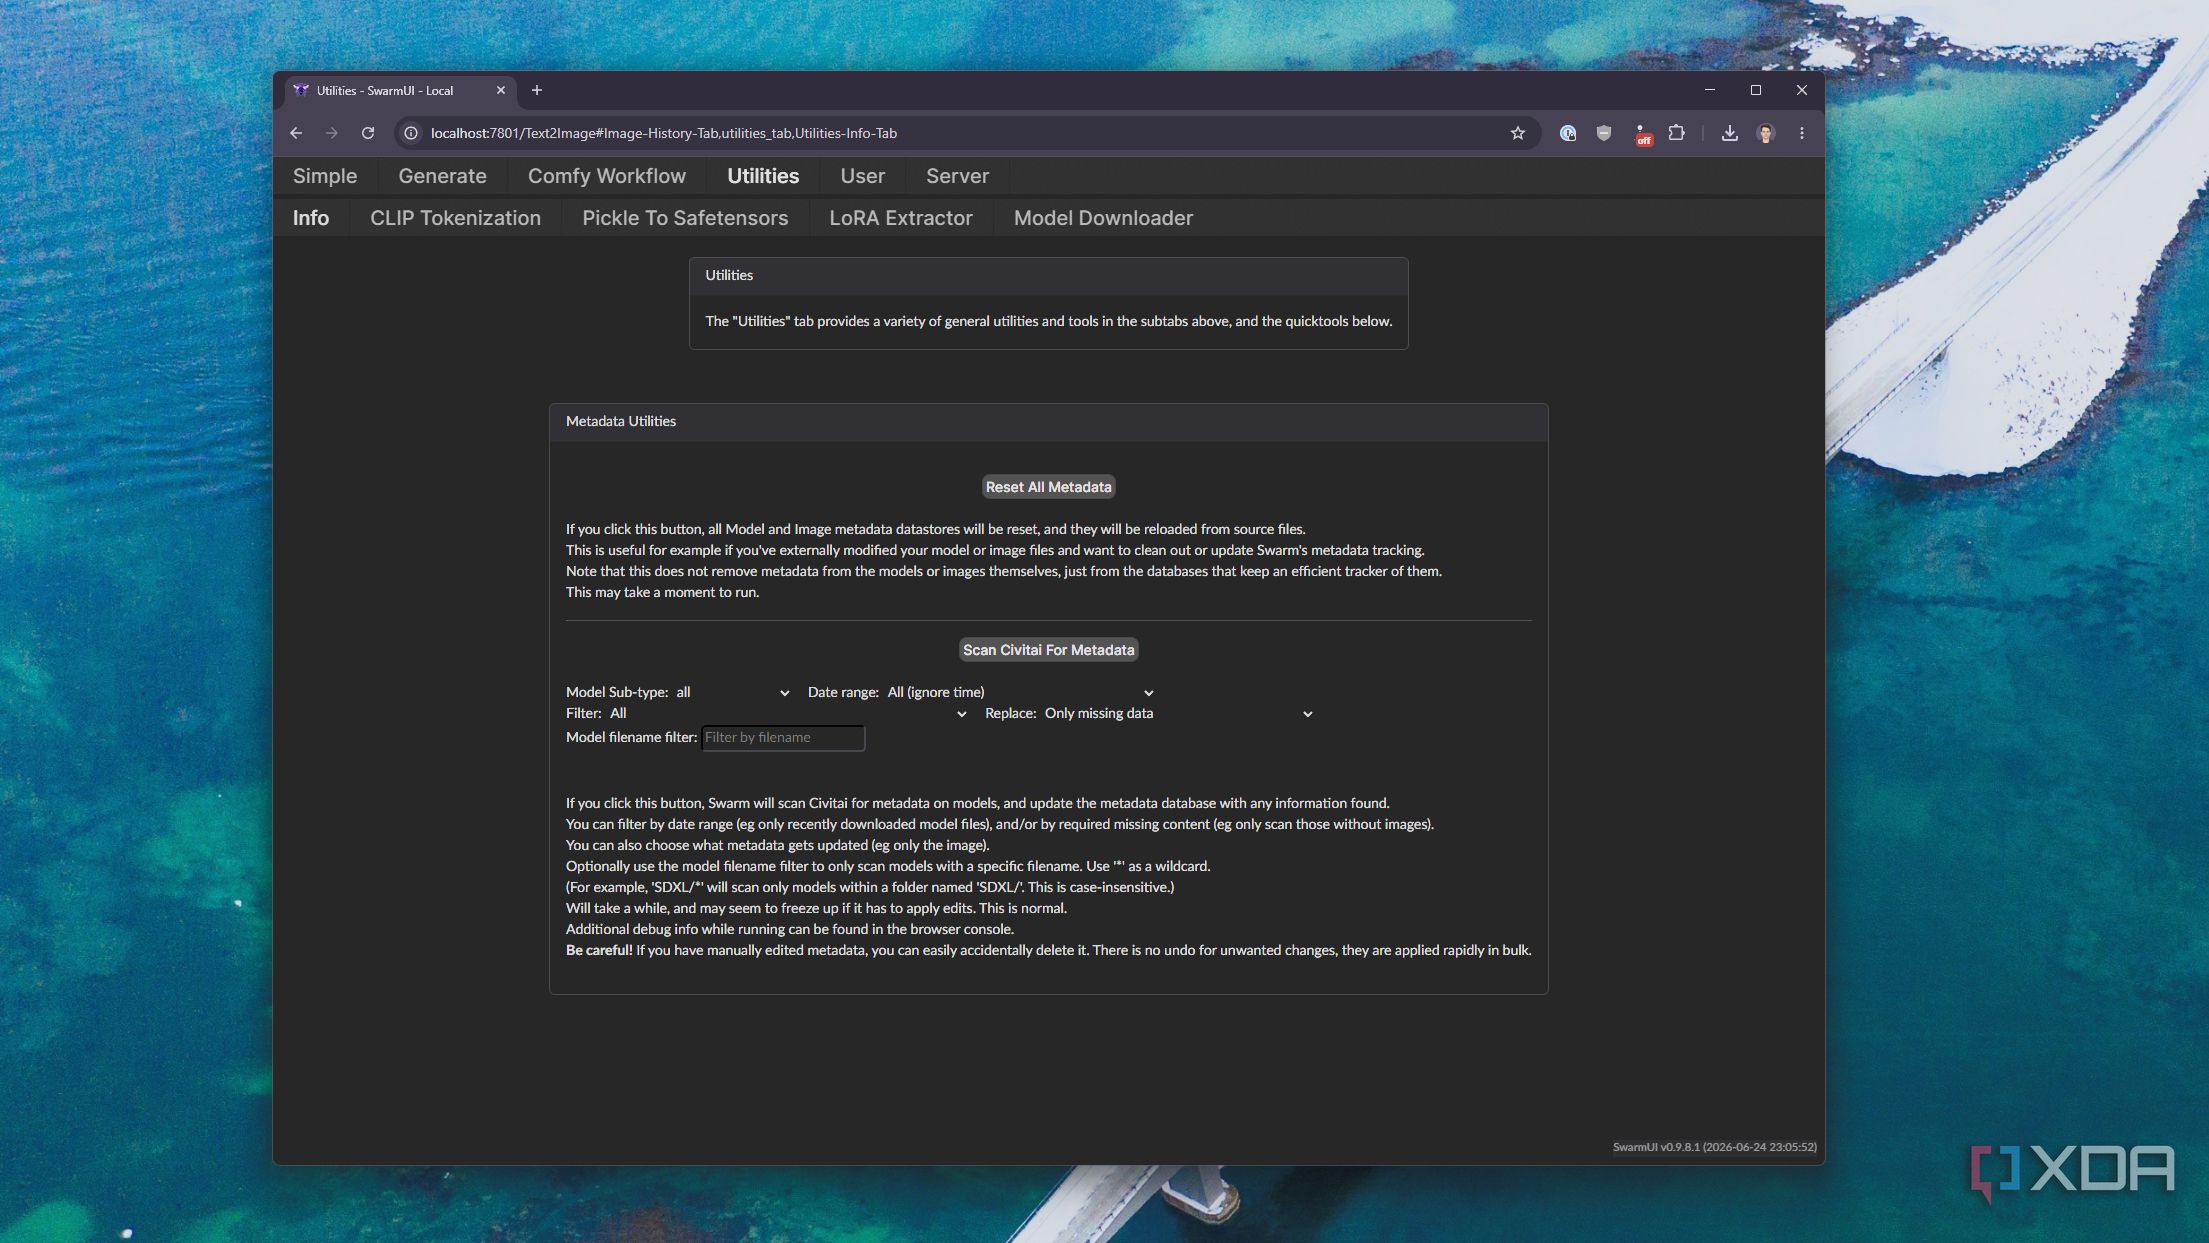Click the browser address bar URL
This screenshot has height=1243, width=2209.
(664, 133)
